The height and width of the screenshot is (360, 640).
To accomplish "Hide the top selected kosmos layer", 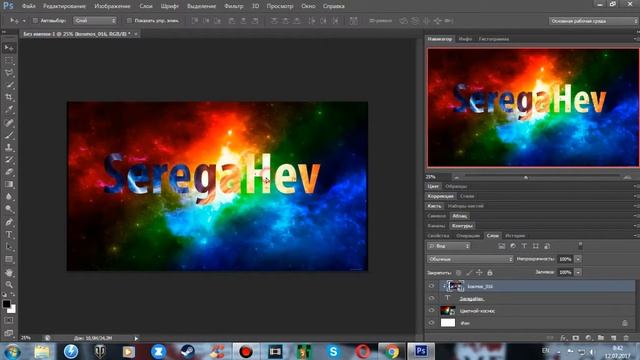I will coord(431,286).
